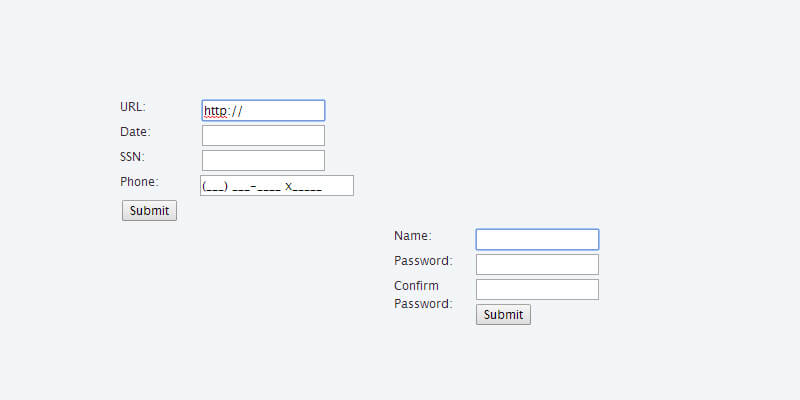Click the Password: label beside second field
The image size is (800, 400).
(x=423, y=261)
